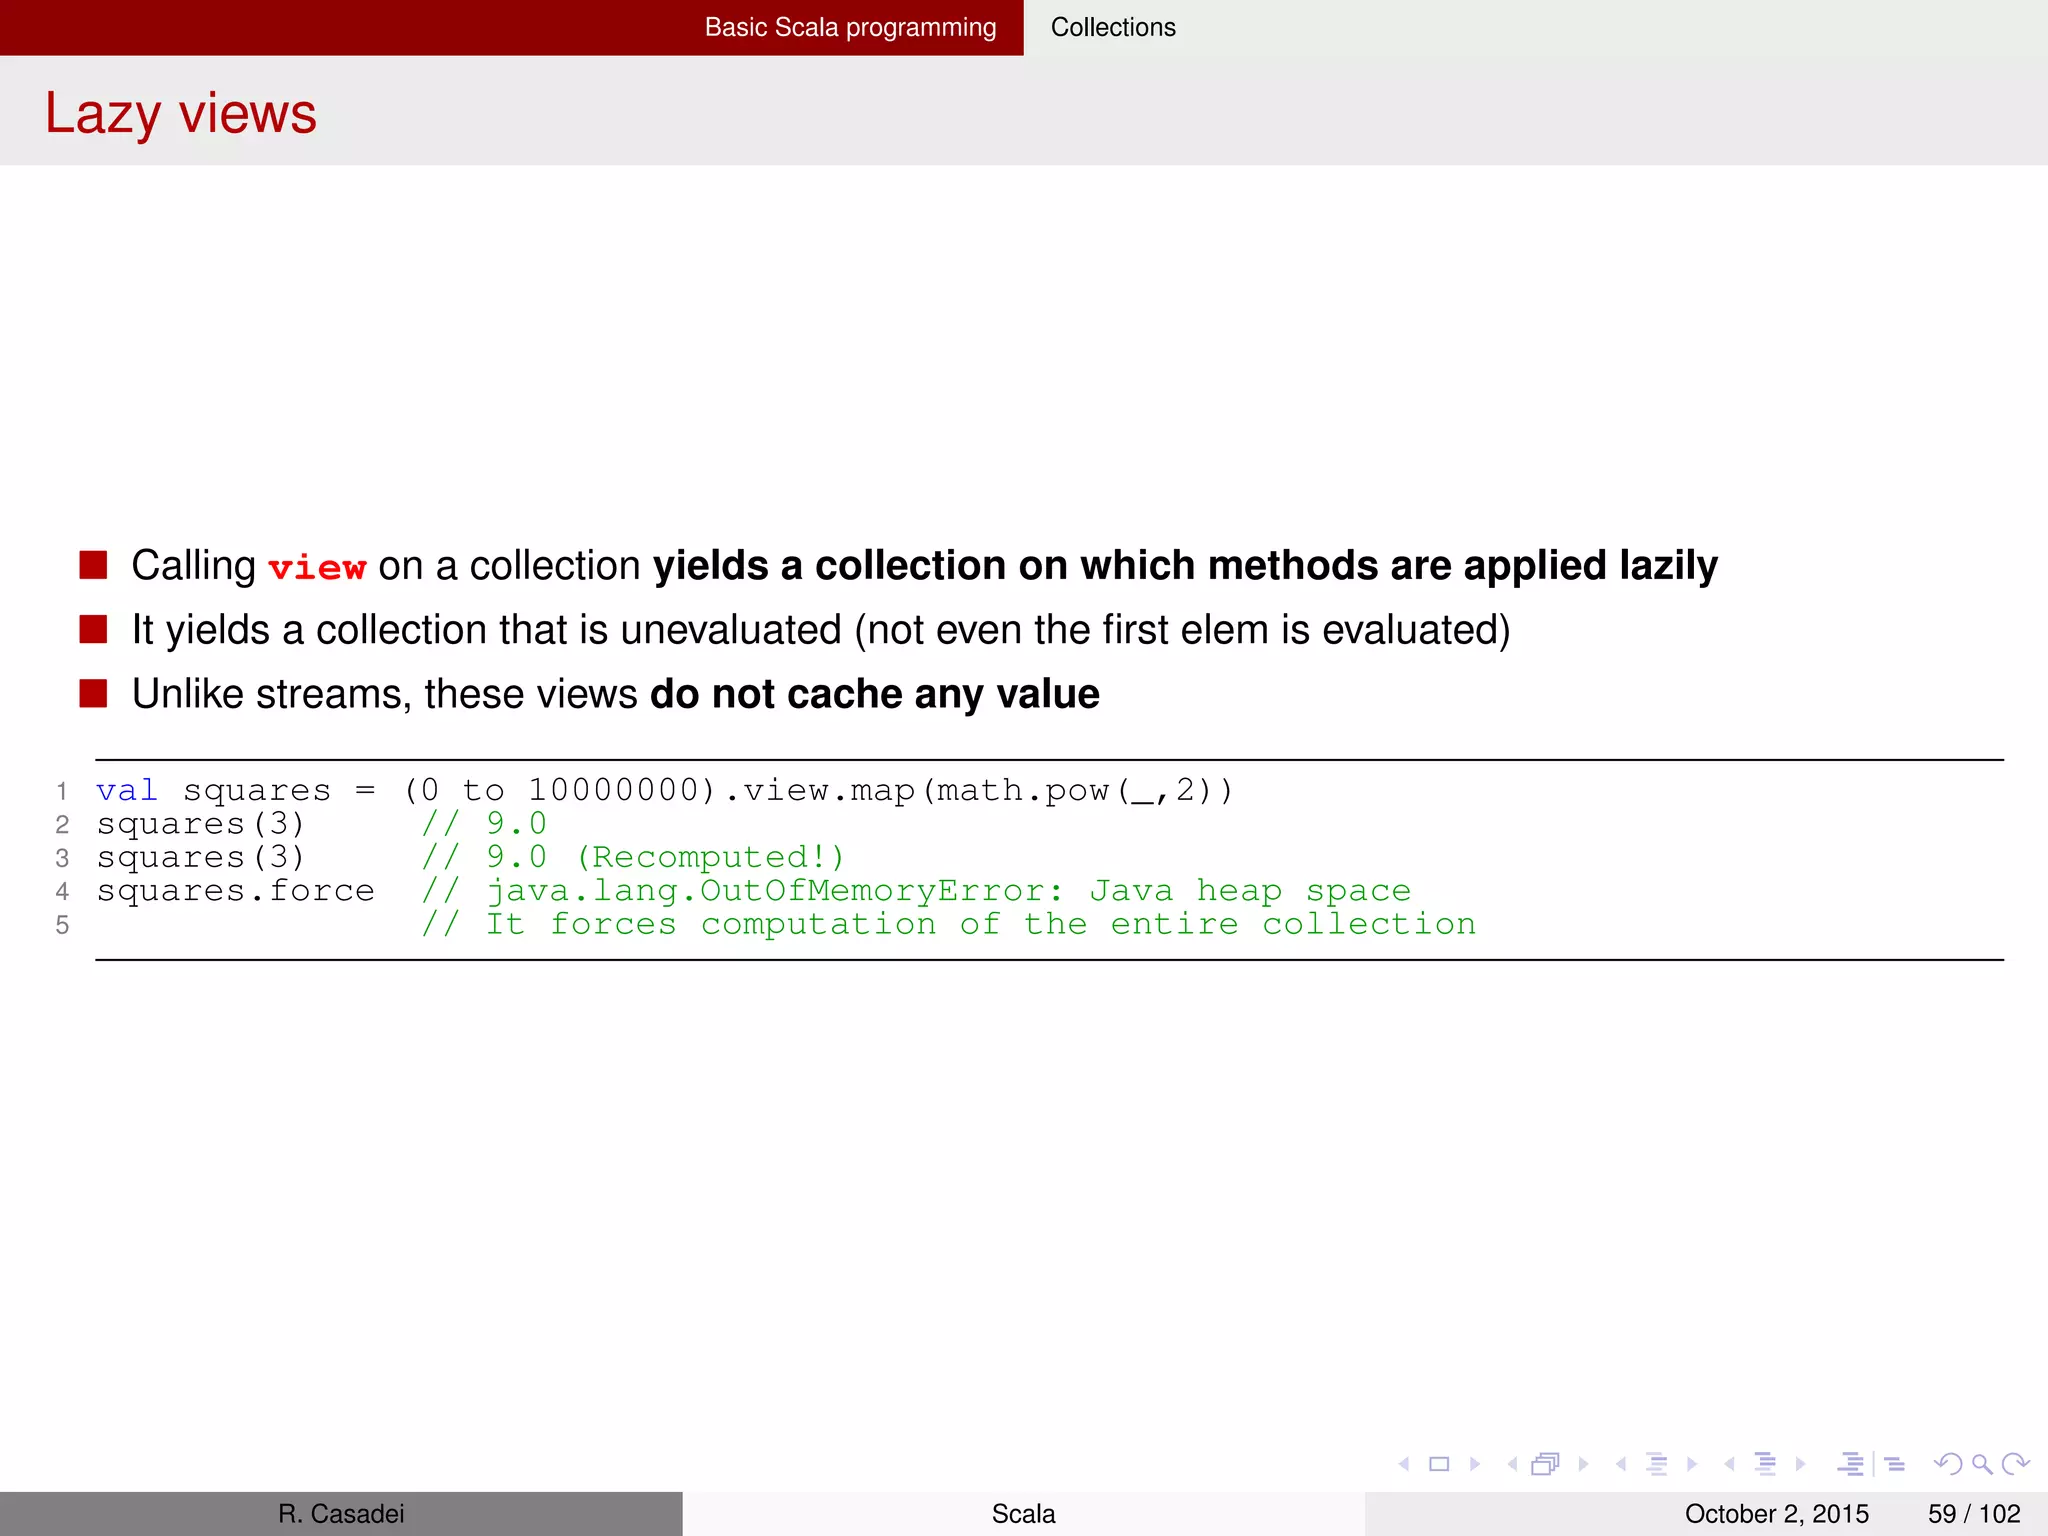Image resolution: width=2048 pixels, height=1536 pixels.
Task: Click the OutOfMemoryError comment text
Action: [949, 891]
